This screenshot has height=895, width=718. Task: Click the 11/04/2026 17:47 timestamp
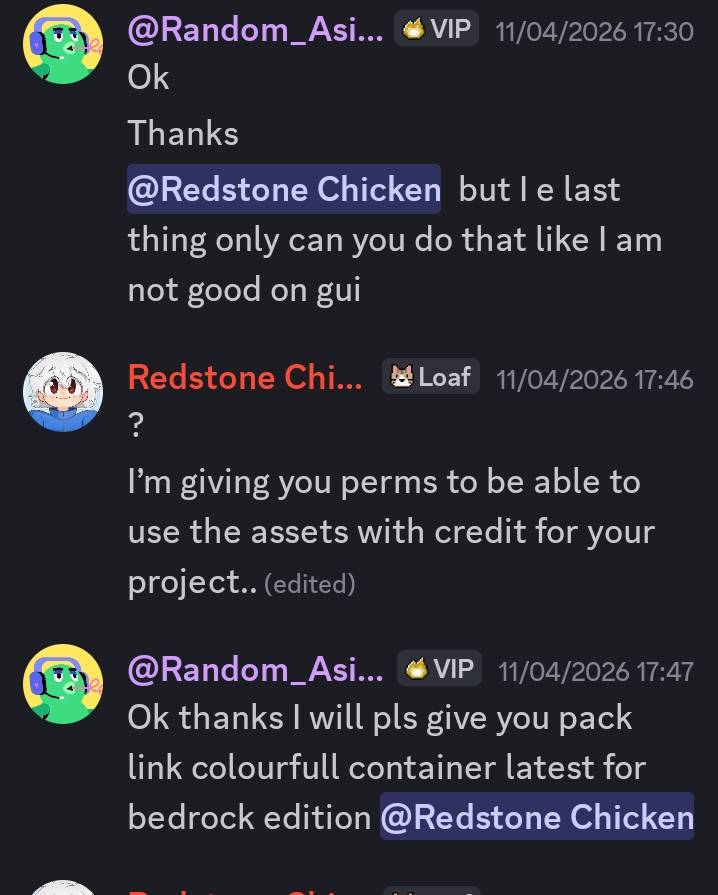tap(596, 671)
